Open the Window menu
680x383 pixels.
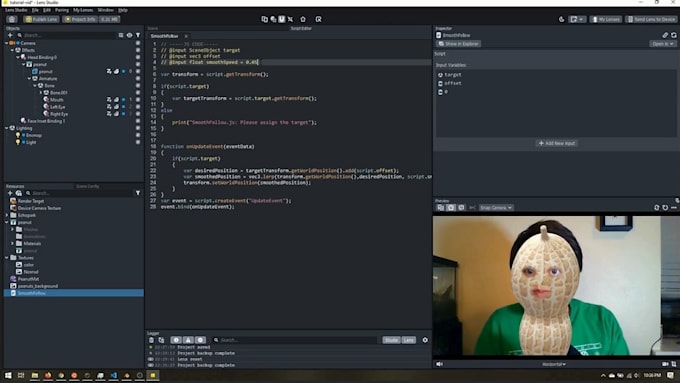tap(105, 10)
